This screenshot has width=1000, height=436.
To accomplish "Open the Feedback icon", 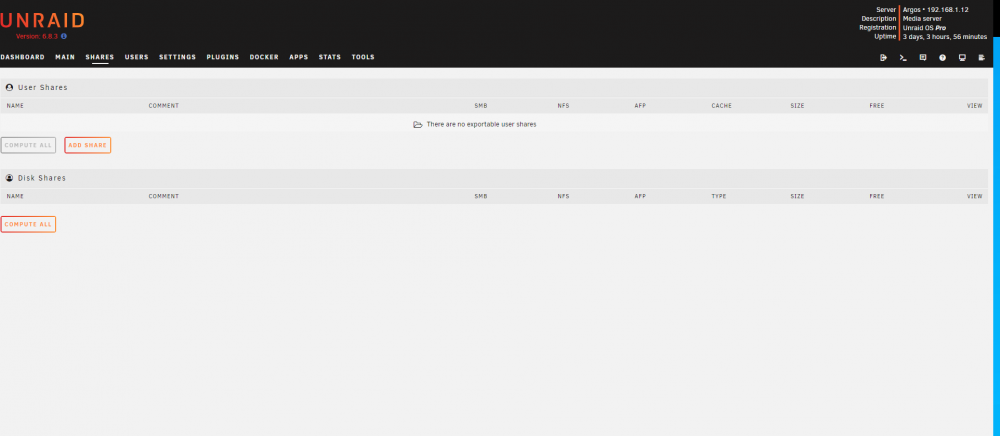I will click(x=923, y=57).
